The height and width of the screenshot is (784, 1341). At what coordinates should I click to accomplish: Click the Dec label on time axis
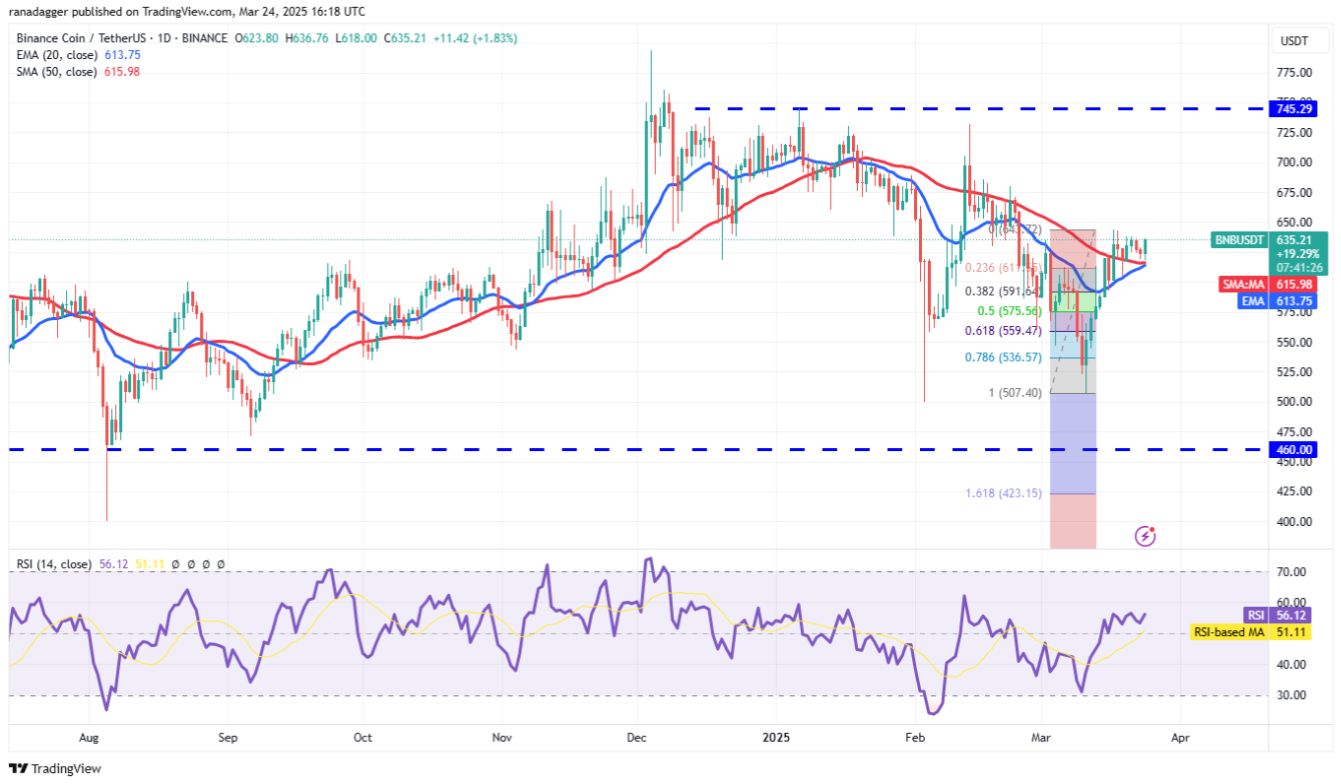tap(638, 737)
